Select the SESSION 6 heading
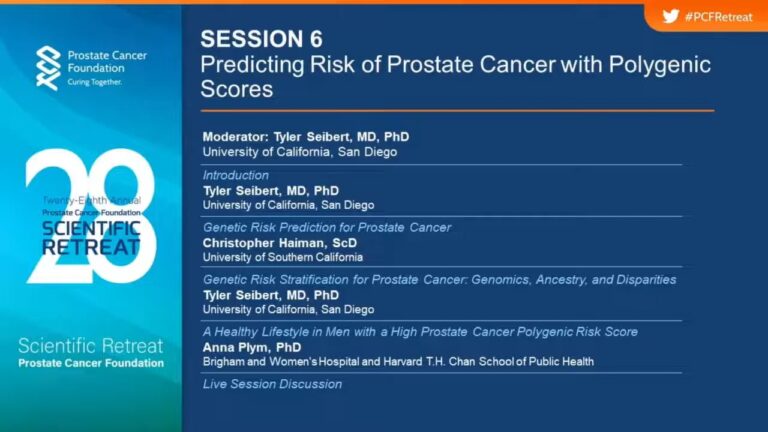The height and width of the screenshot is (432, 768). click(262, 39)
